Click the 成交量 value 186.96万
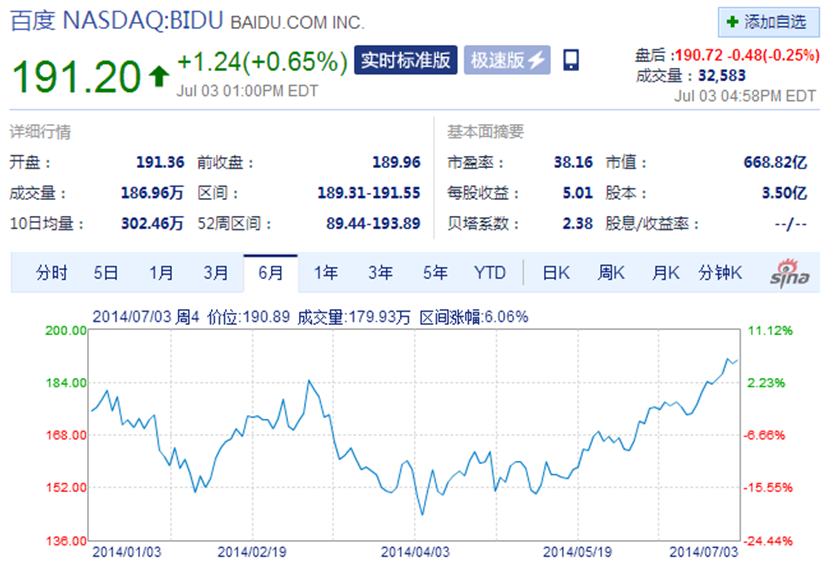Screen dimensions: 822x570 (153, 193)
